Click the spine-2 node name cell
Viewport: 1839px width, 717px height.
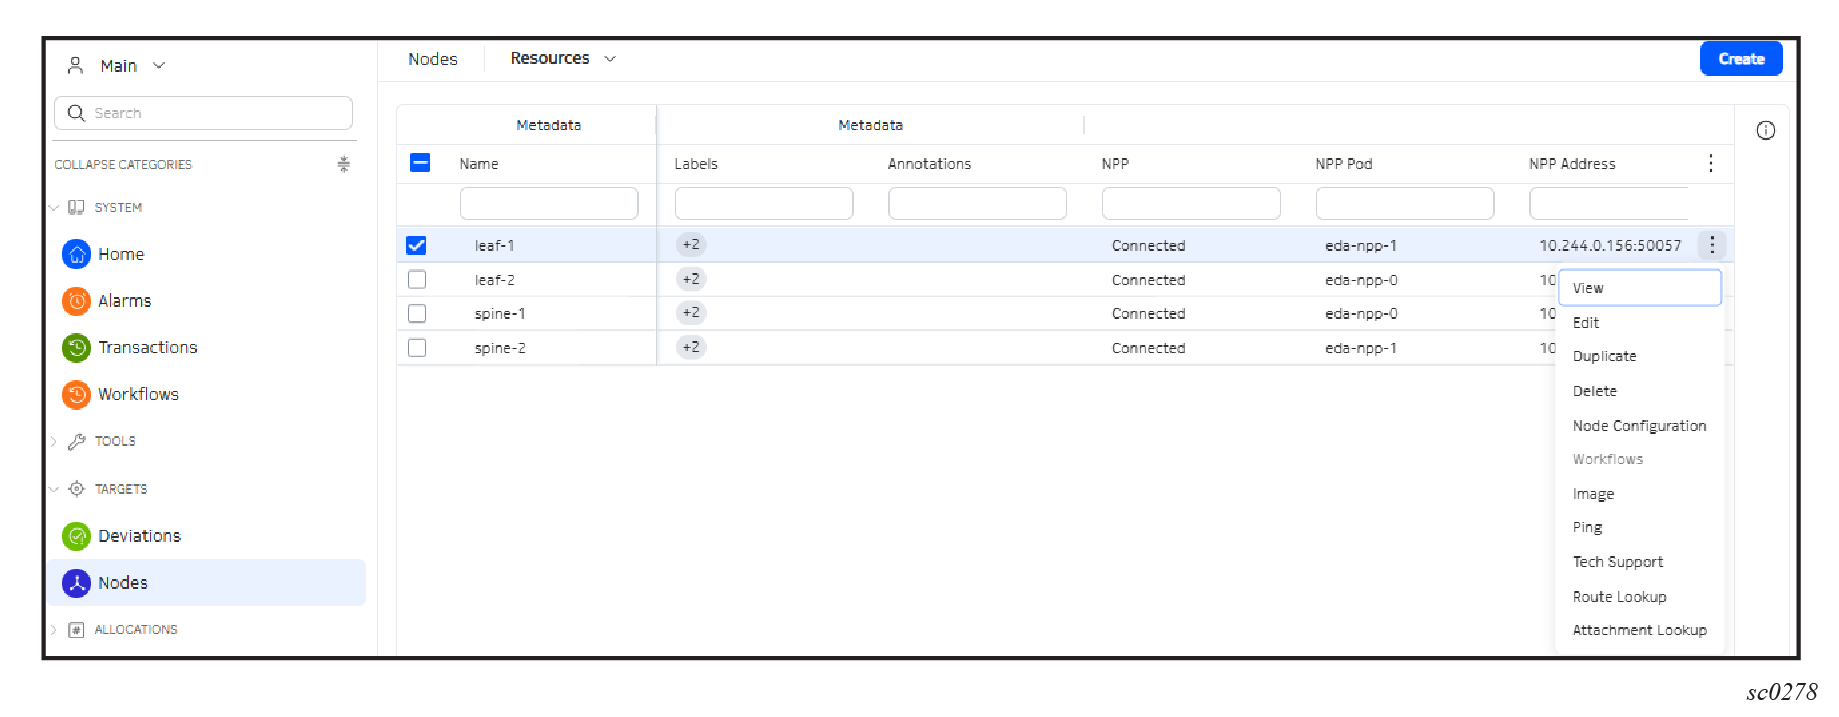coord(500,348)
